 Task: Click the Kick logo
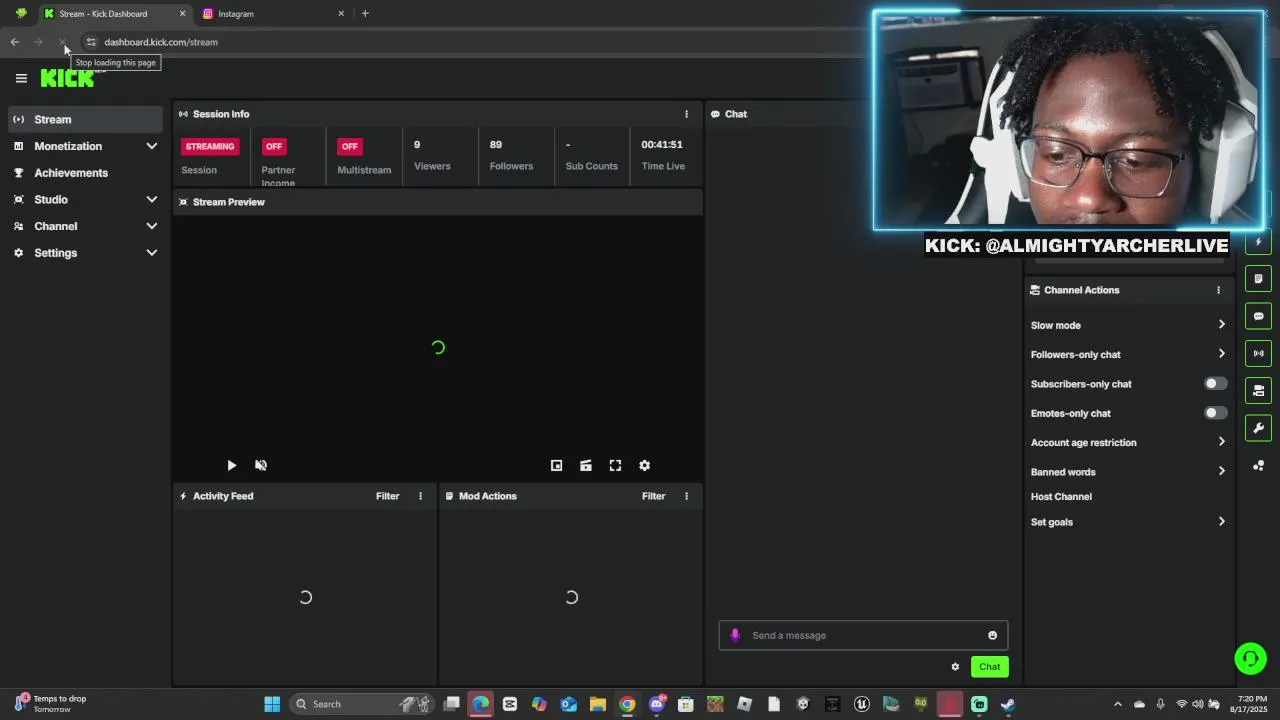tap(67, 78)
